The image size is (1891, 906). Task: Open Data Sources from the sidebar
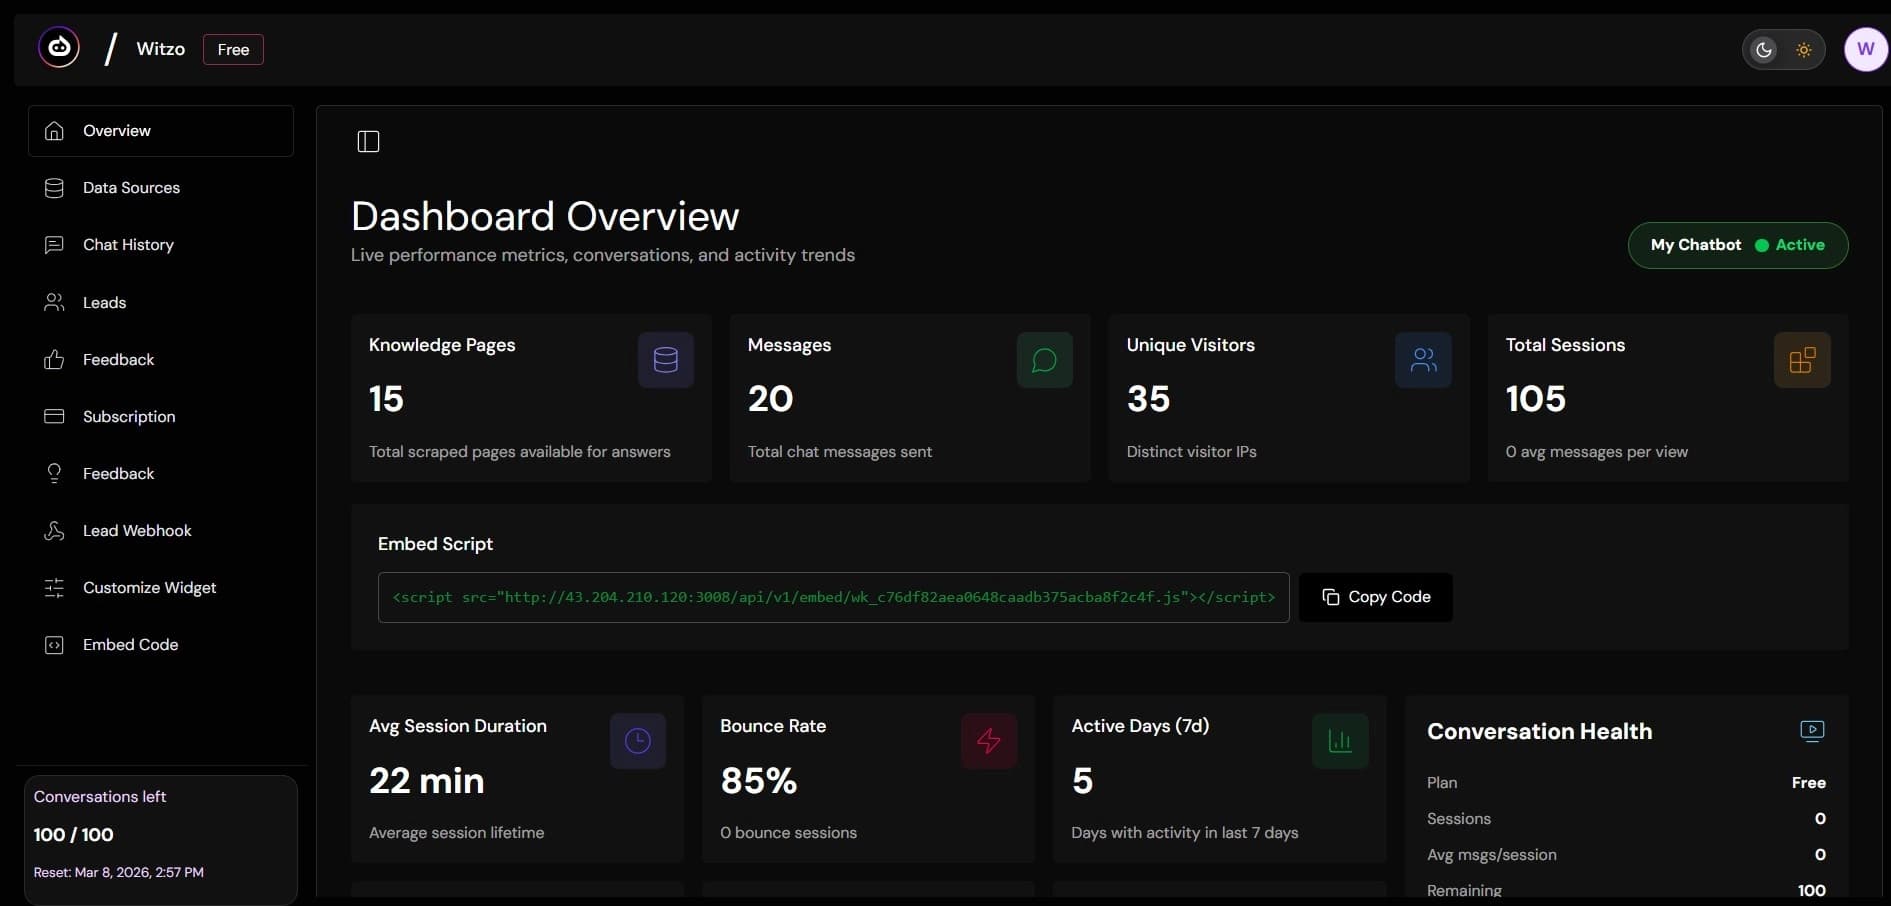(131, 187)
